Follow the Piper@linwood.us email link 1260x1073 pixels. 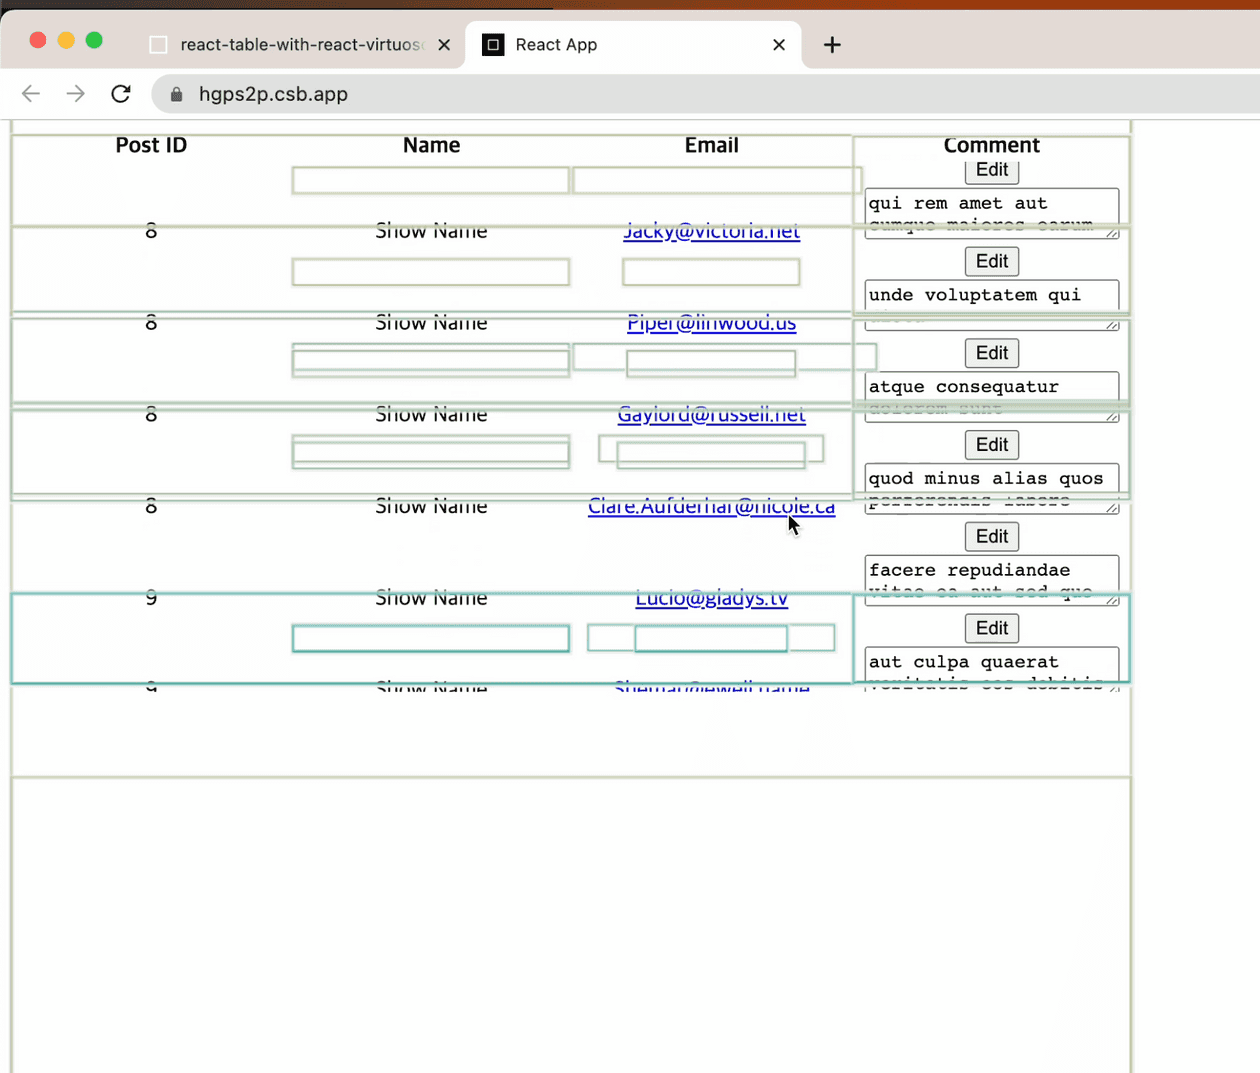point(711,323)
